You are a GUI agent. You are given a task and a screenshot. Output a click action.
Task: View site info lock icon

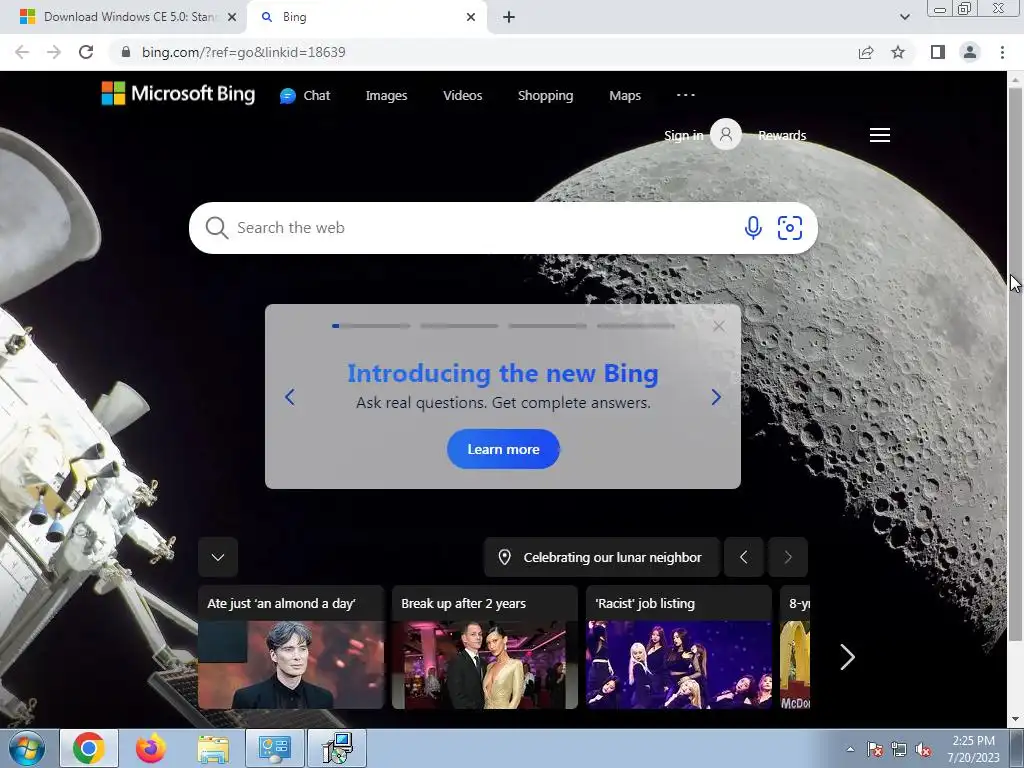click(x=126, y=52)
